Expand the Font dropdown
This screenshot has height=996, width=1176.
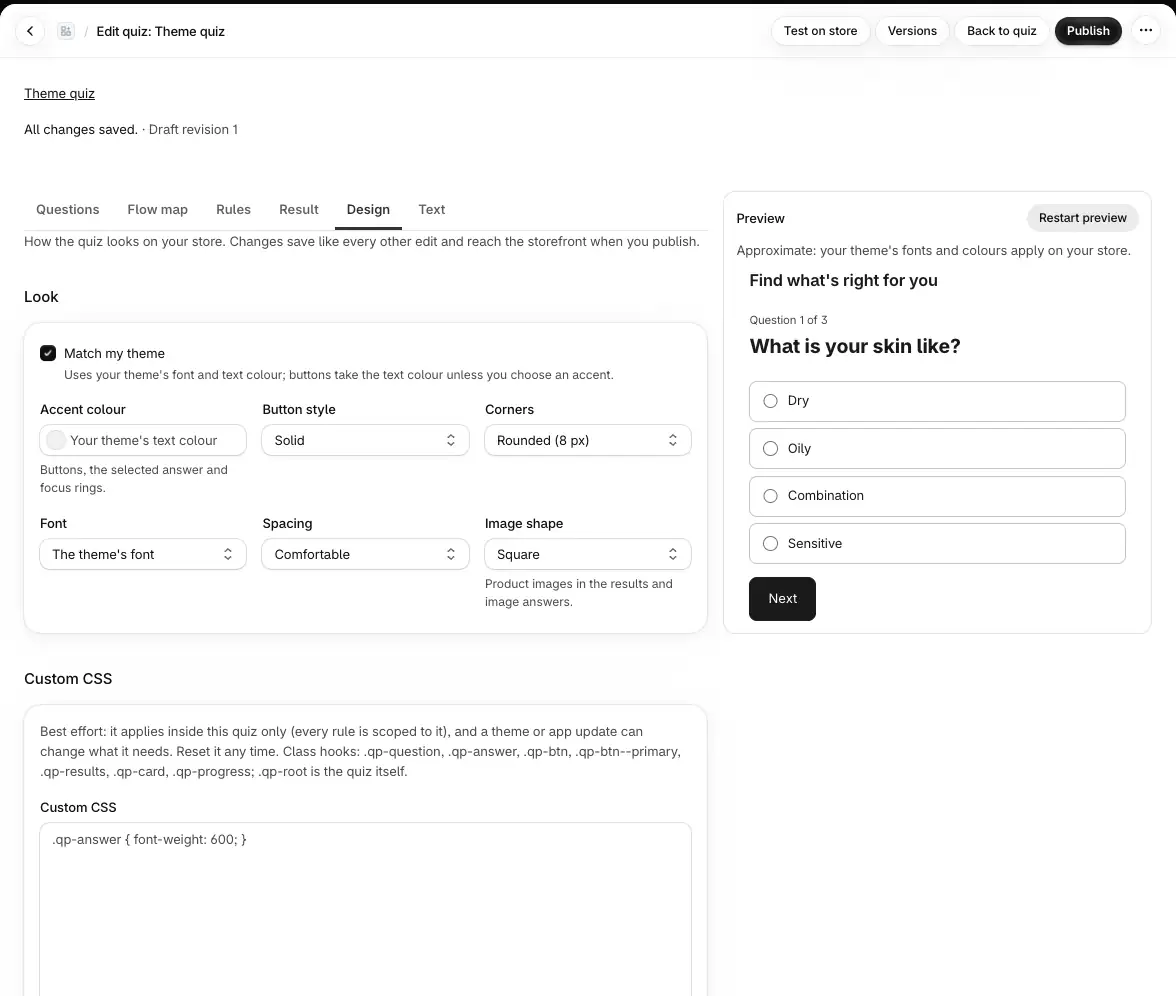(142, 554)
